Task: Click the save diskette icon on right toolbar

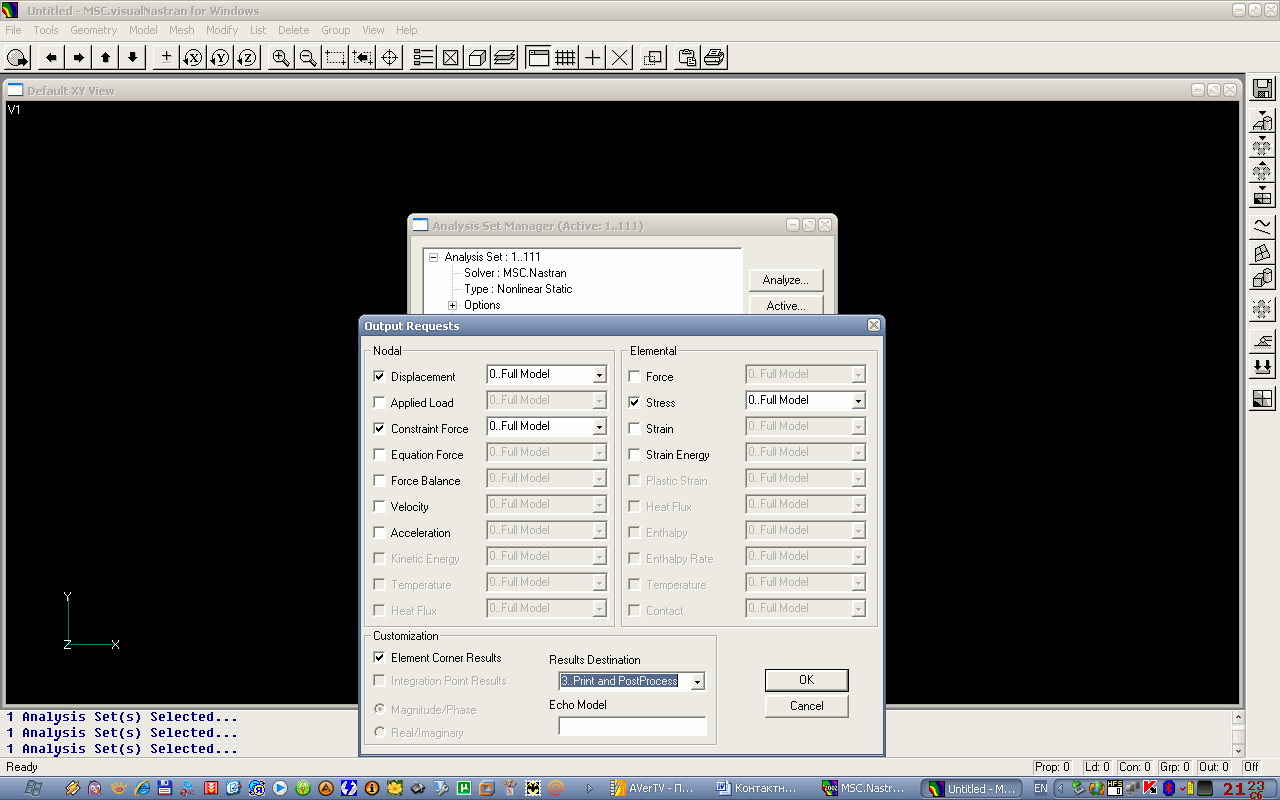Action: coord(1262,88)
